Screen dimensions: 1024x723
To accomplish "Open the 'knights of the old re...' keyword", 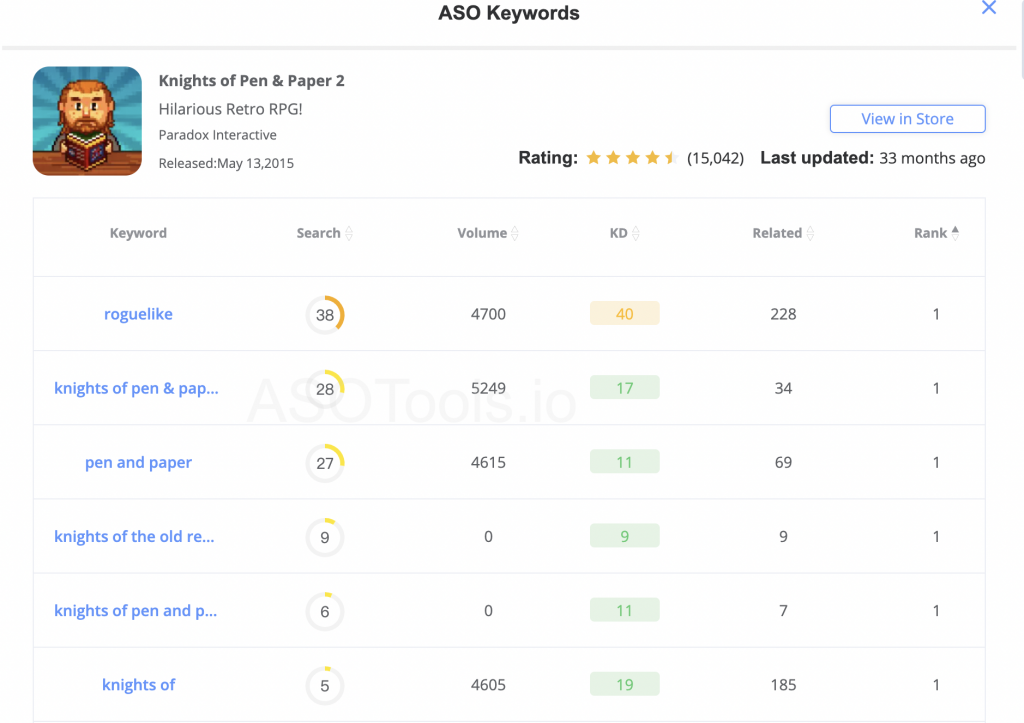I will click(135, 537).
